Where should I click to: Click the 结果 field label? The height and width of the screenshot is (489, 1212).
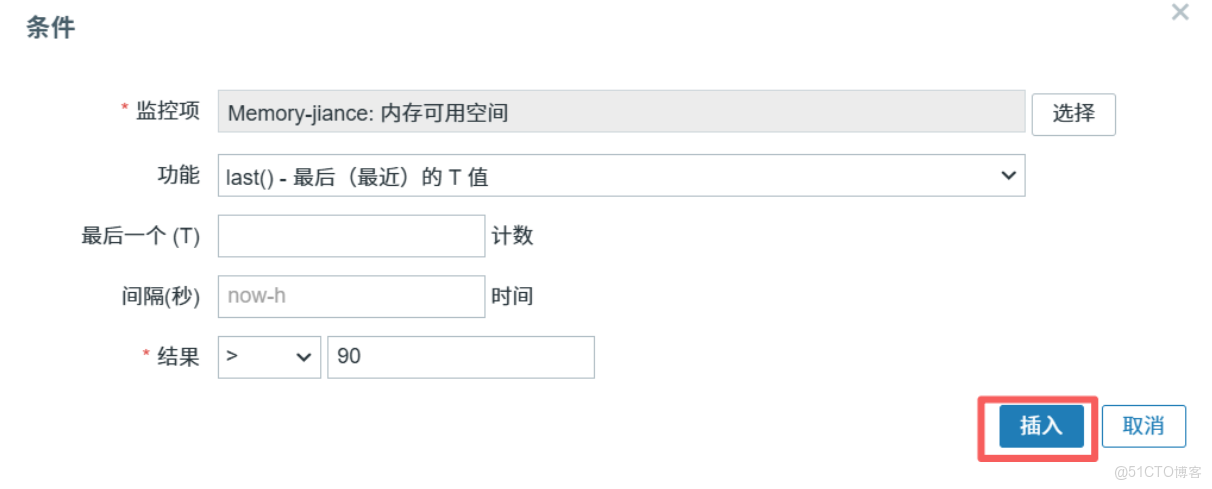178,356
